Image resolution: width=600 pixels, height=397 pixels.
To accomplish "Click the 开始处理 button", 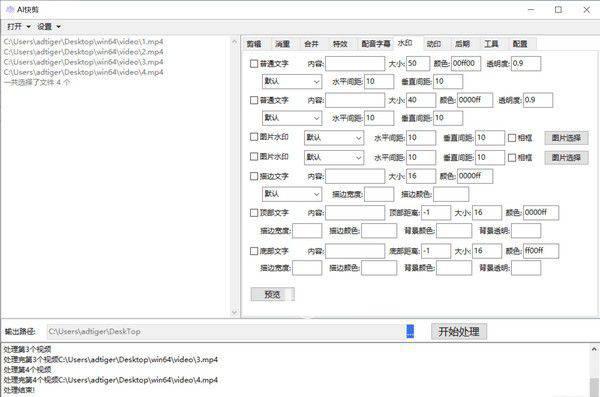I will pos(459,331).
